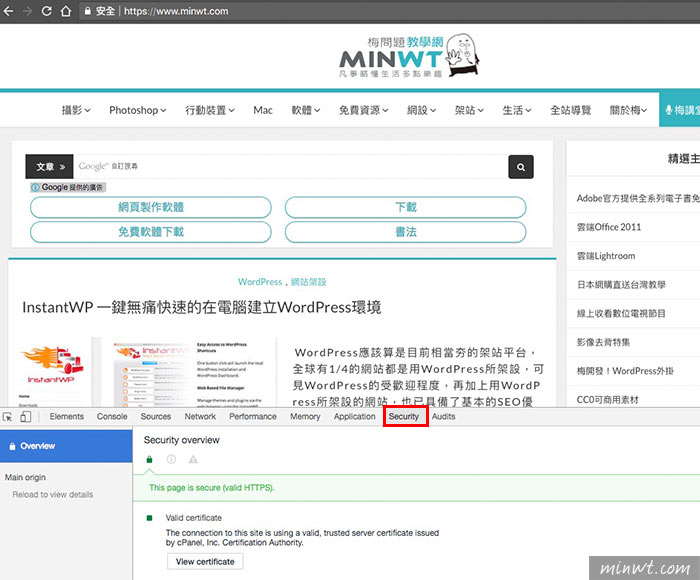Switch to the Console tab
Screen dimensions: 700x580
[112, 417]
